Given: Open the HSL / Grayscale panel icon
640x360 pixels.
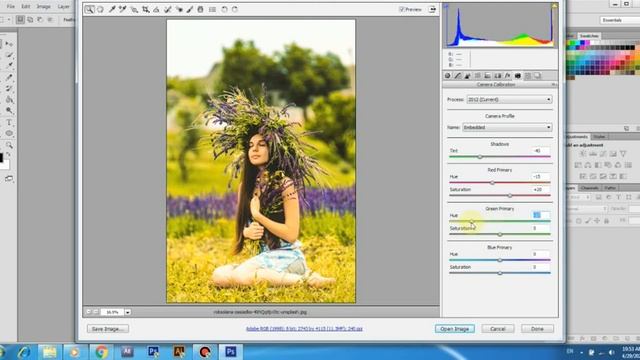Looking at the screenshot, I should click(x=478, y=76).
